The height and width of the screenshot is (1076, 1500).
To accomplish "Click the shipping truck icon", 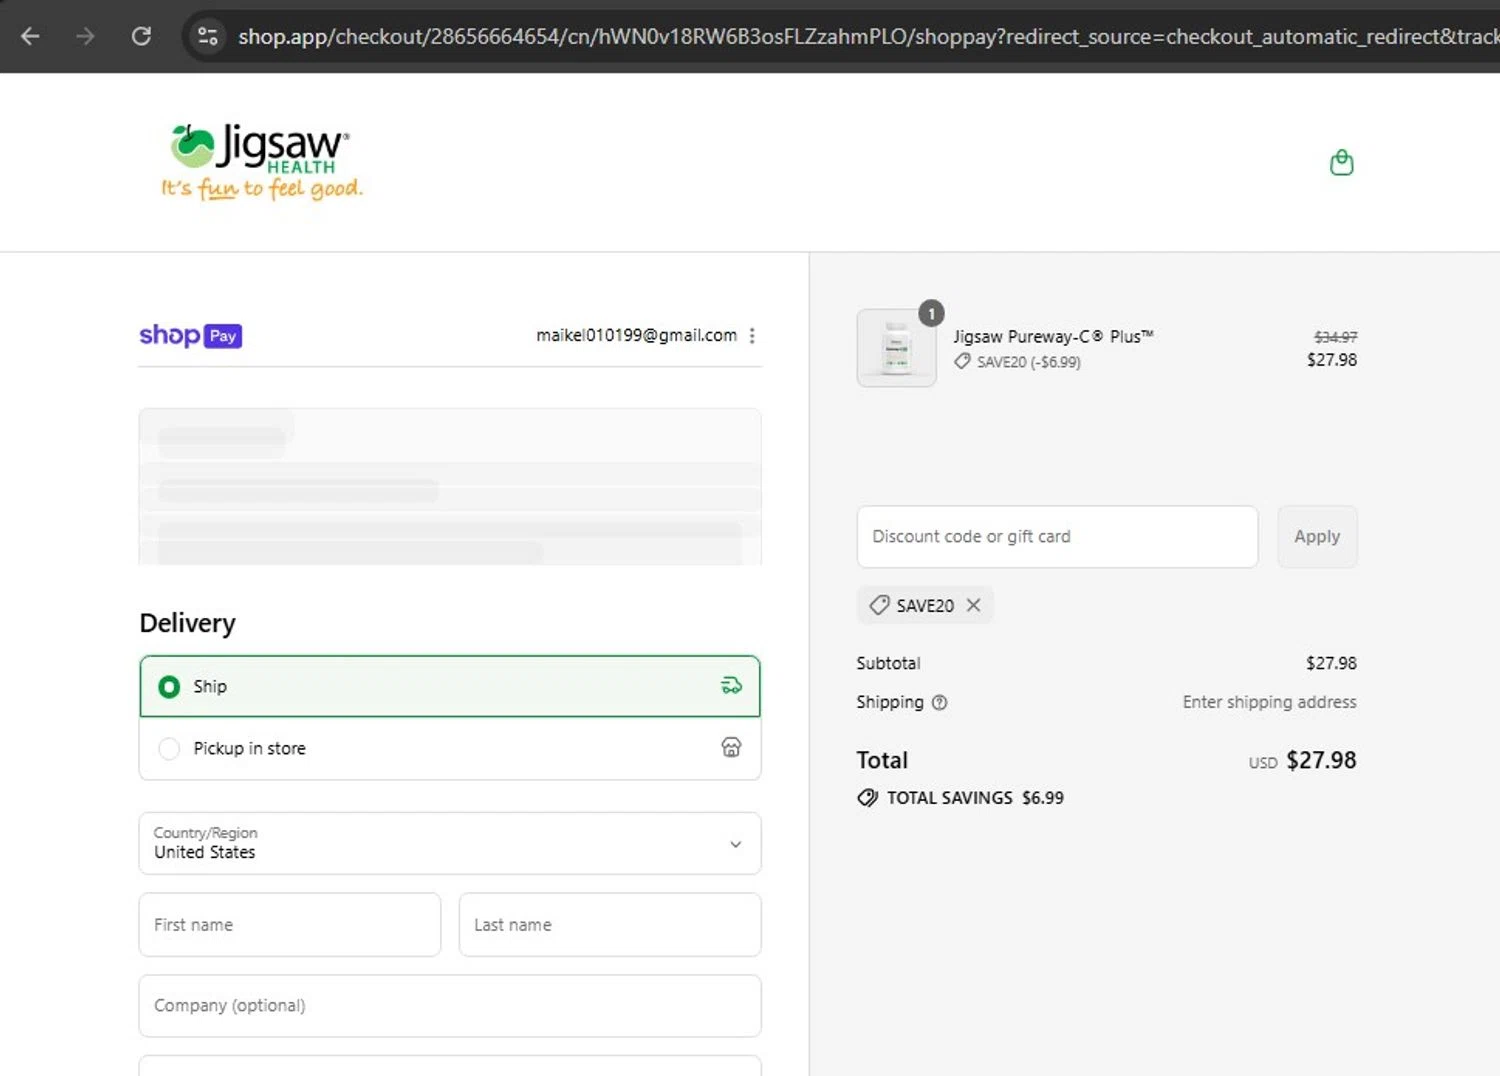I will click(x=731, y=685).
